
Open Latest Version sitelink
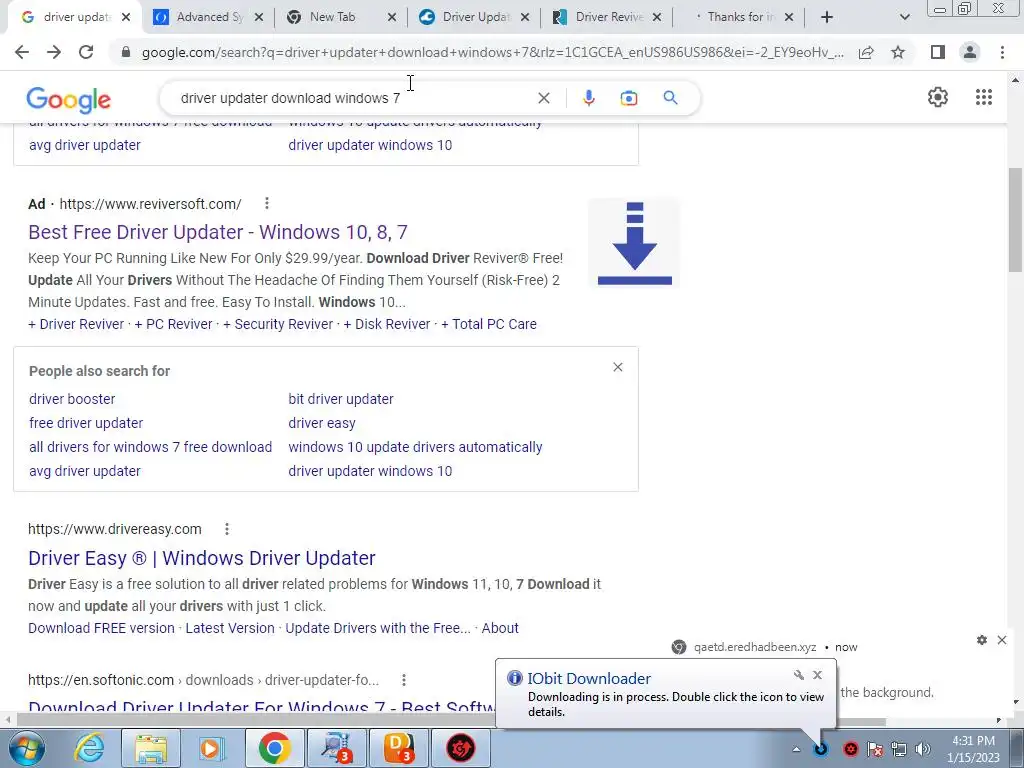[230, 628]
